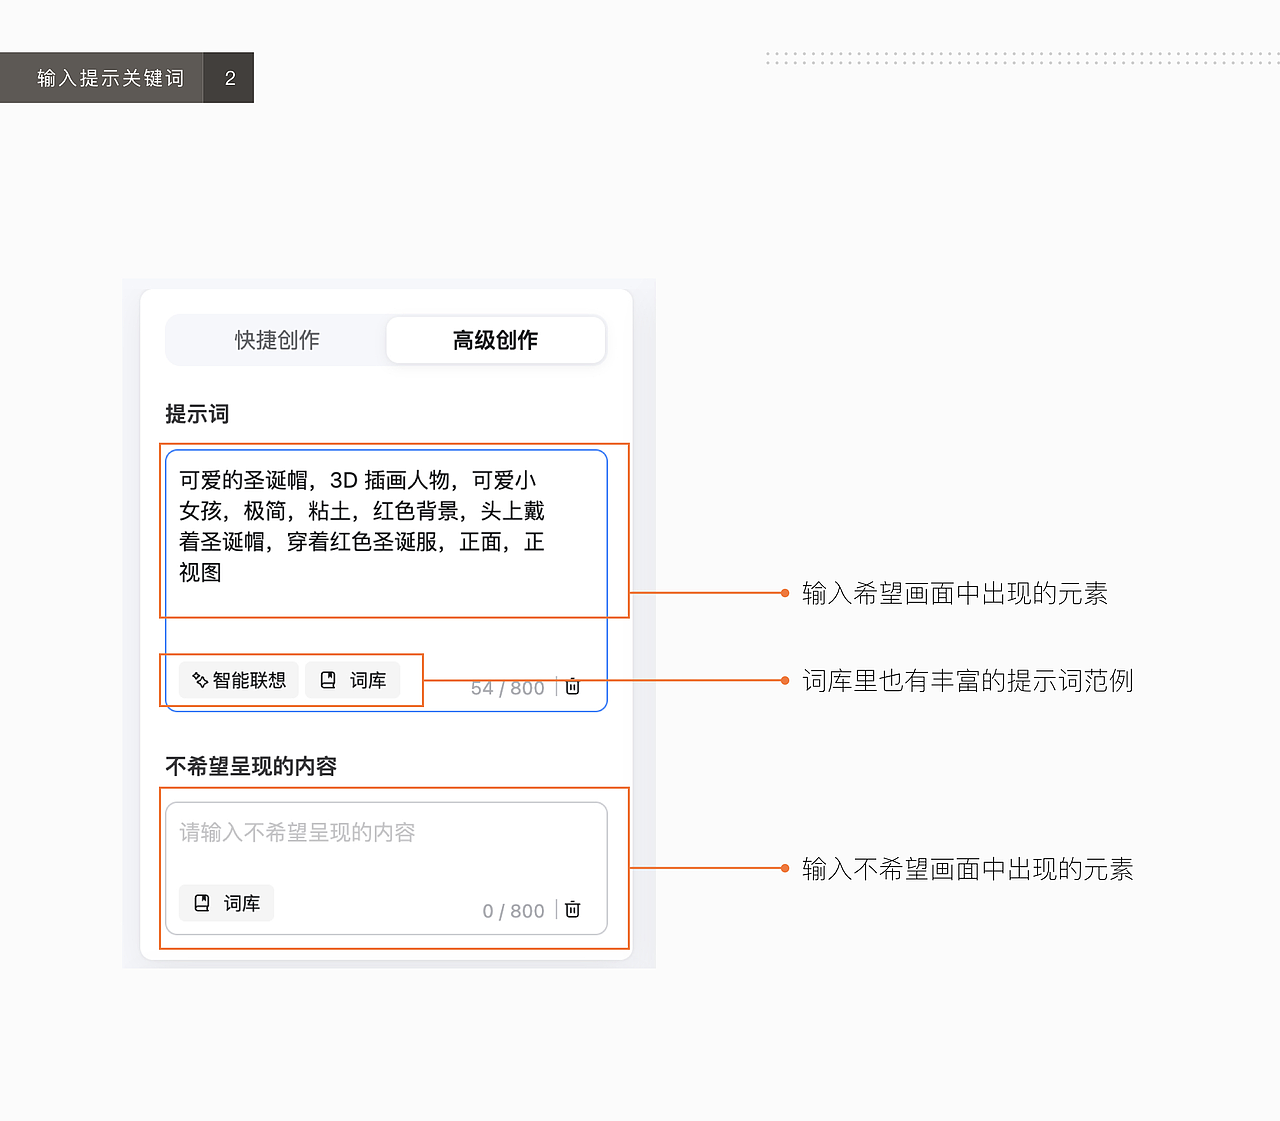This screenshot has width=1280, height=1121.
Task: Switch to the 快捷创作 tab
Action: pos(275,340)
